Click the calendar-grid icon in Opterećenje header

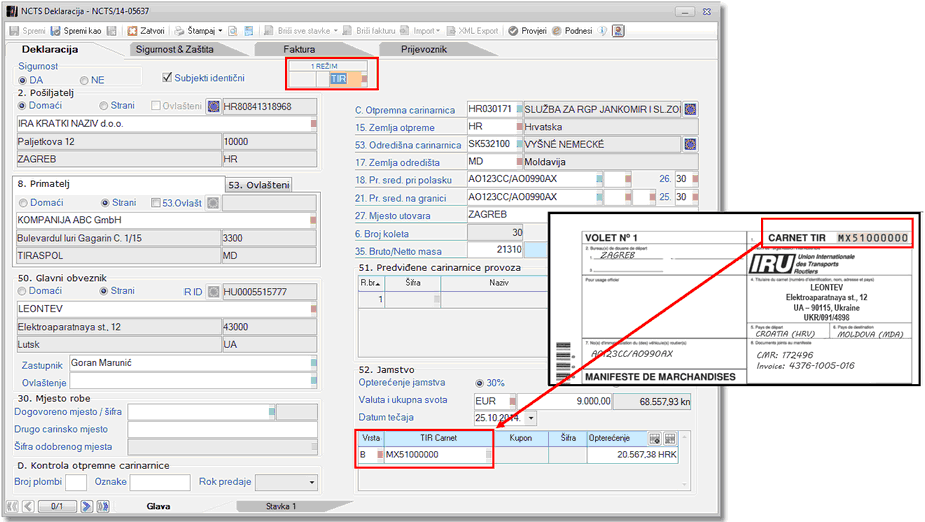point(655,439)
